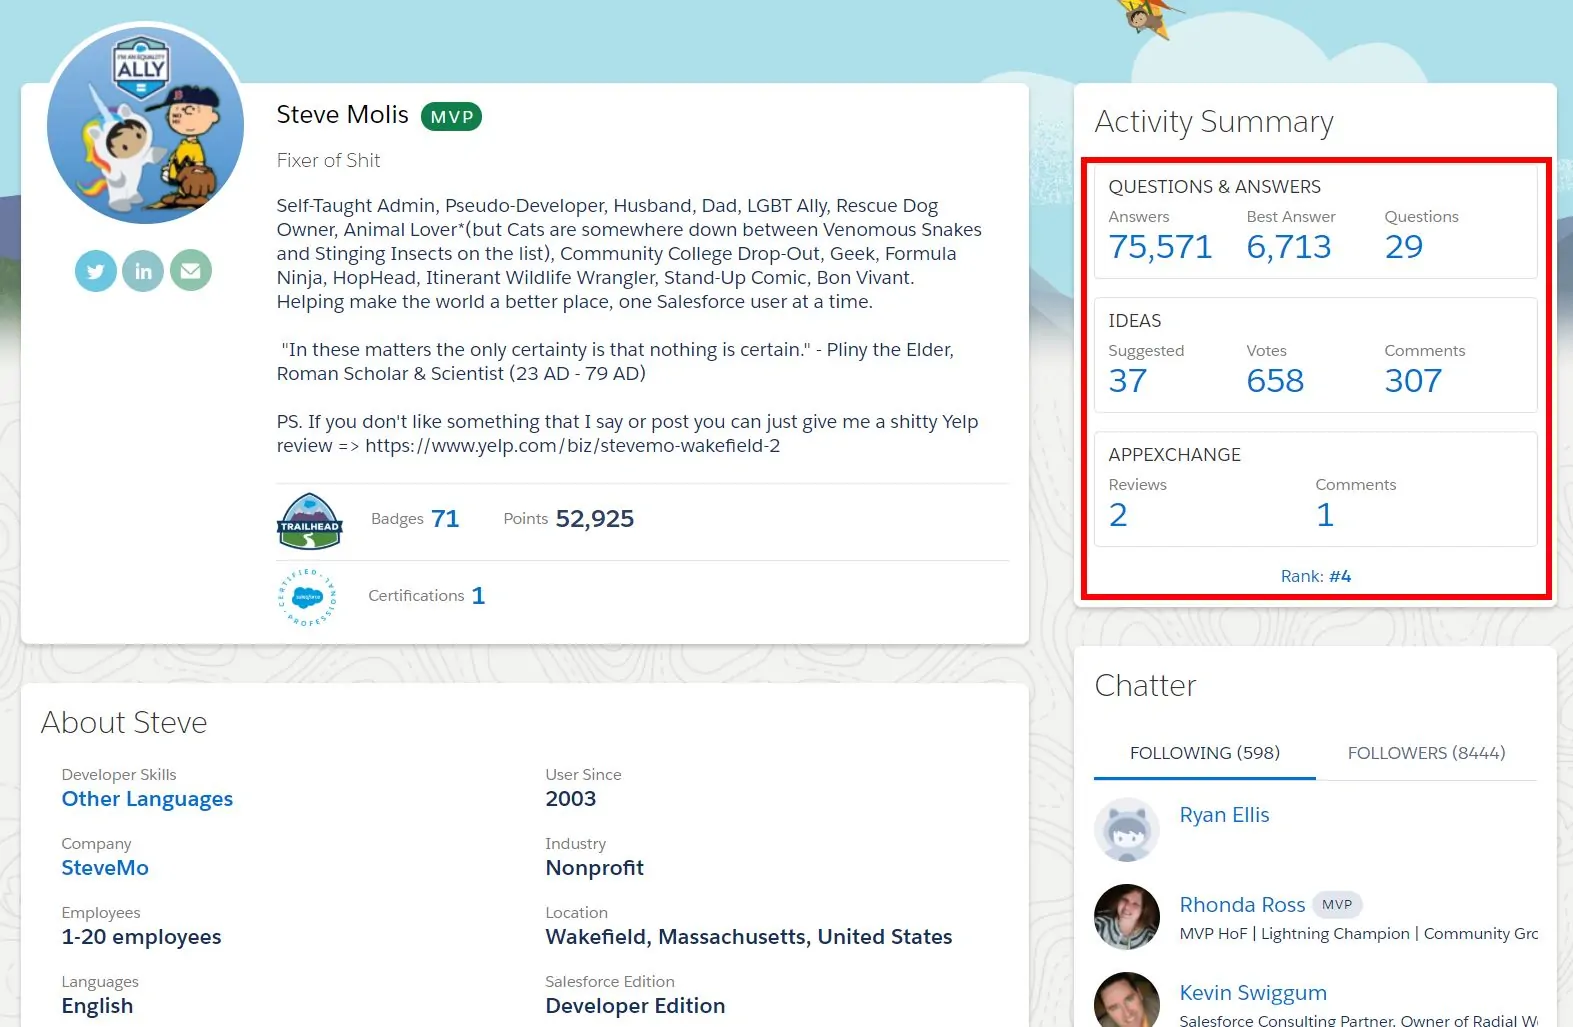Click the Yelp URL in the bio
Screen dimensions: 1573x1027
click(573, 446)
